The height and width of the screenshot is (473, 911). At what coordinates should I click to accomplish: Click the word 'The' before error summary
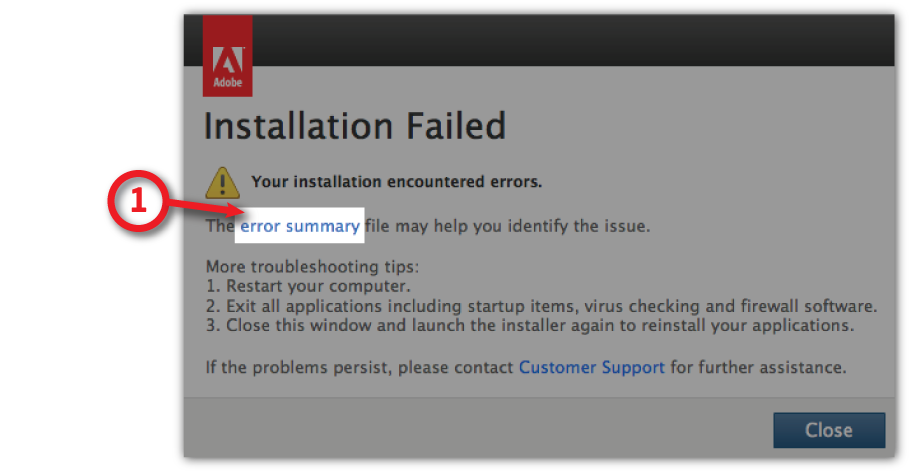click(x=219, y=226)
